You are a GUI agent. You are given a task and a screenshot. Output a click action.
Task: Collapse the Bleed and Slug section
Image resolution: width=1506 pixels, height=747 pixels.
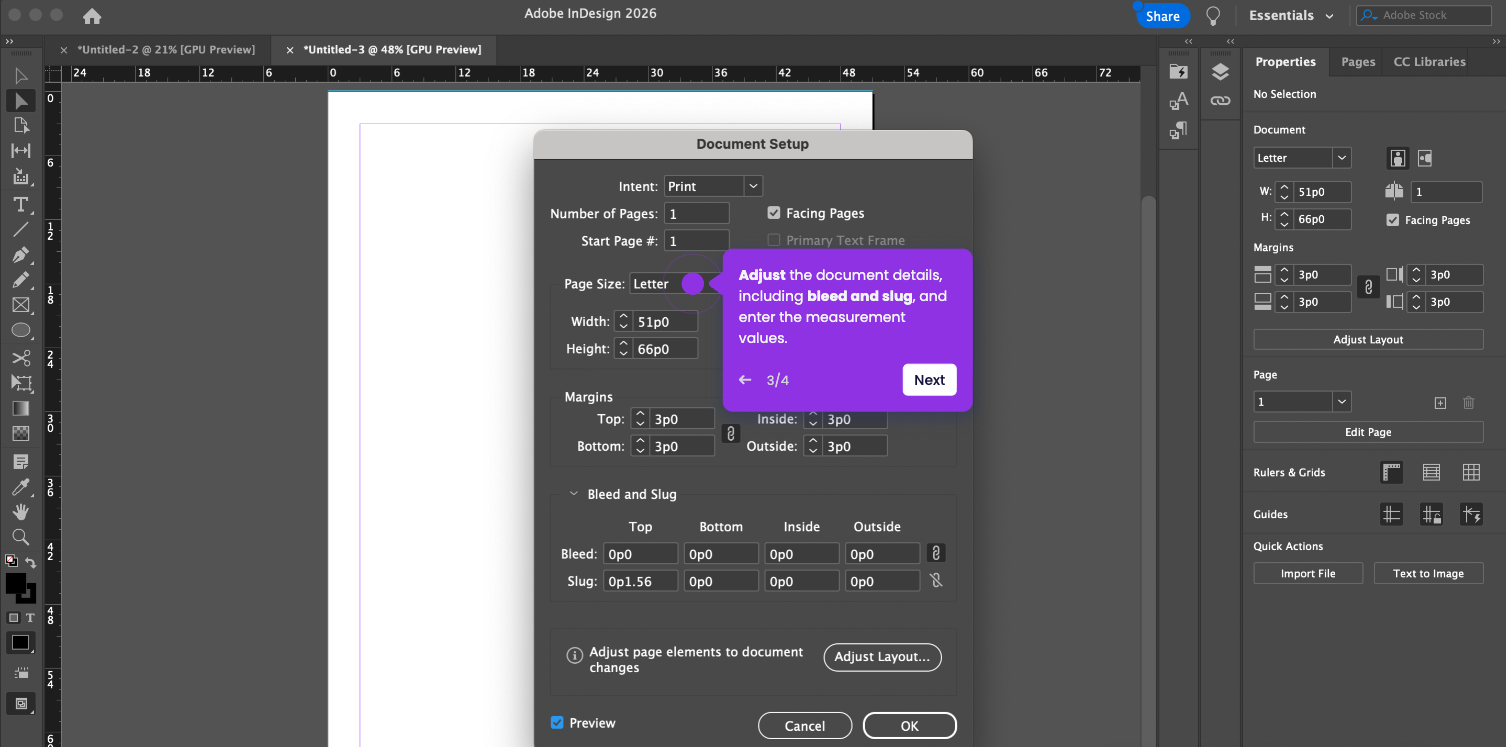(x=574, y=494)
